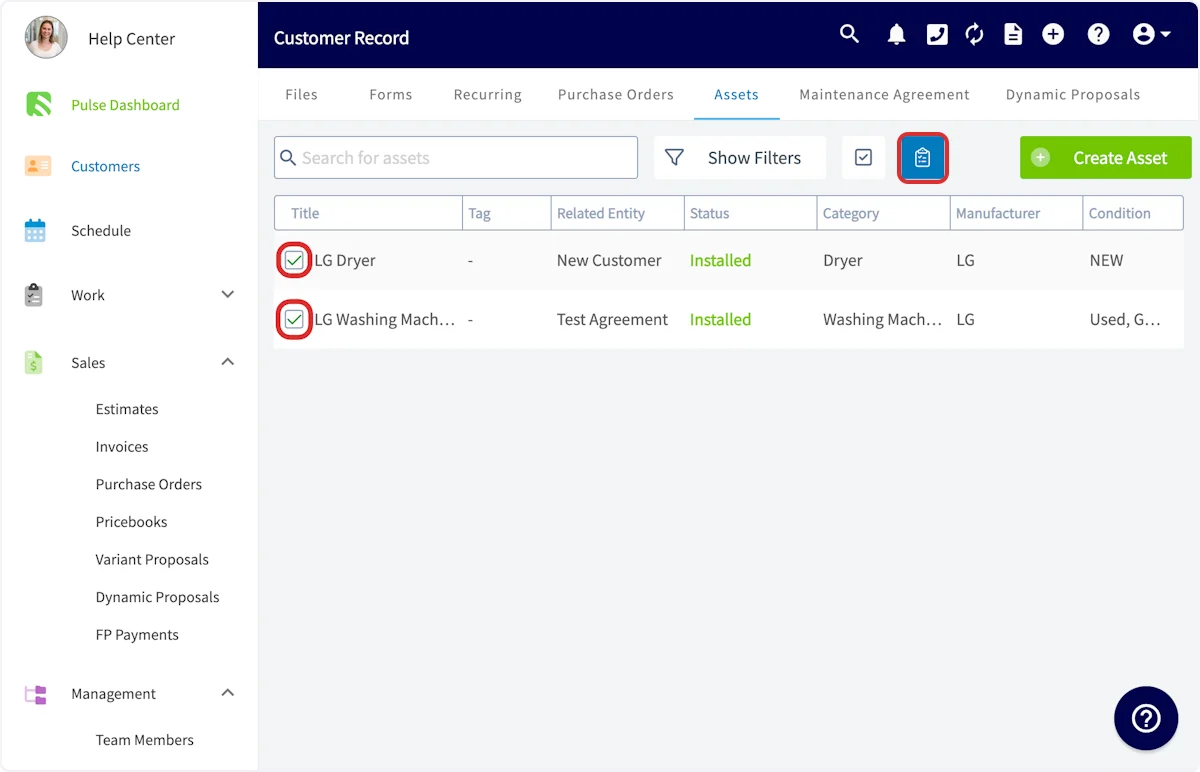
Task: Click Installed status in LG Dryer row
Action: (720, 261)
